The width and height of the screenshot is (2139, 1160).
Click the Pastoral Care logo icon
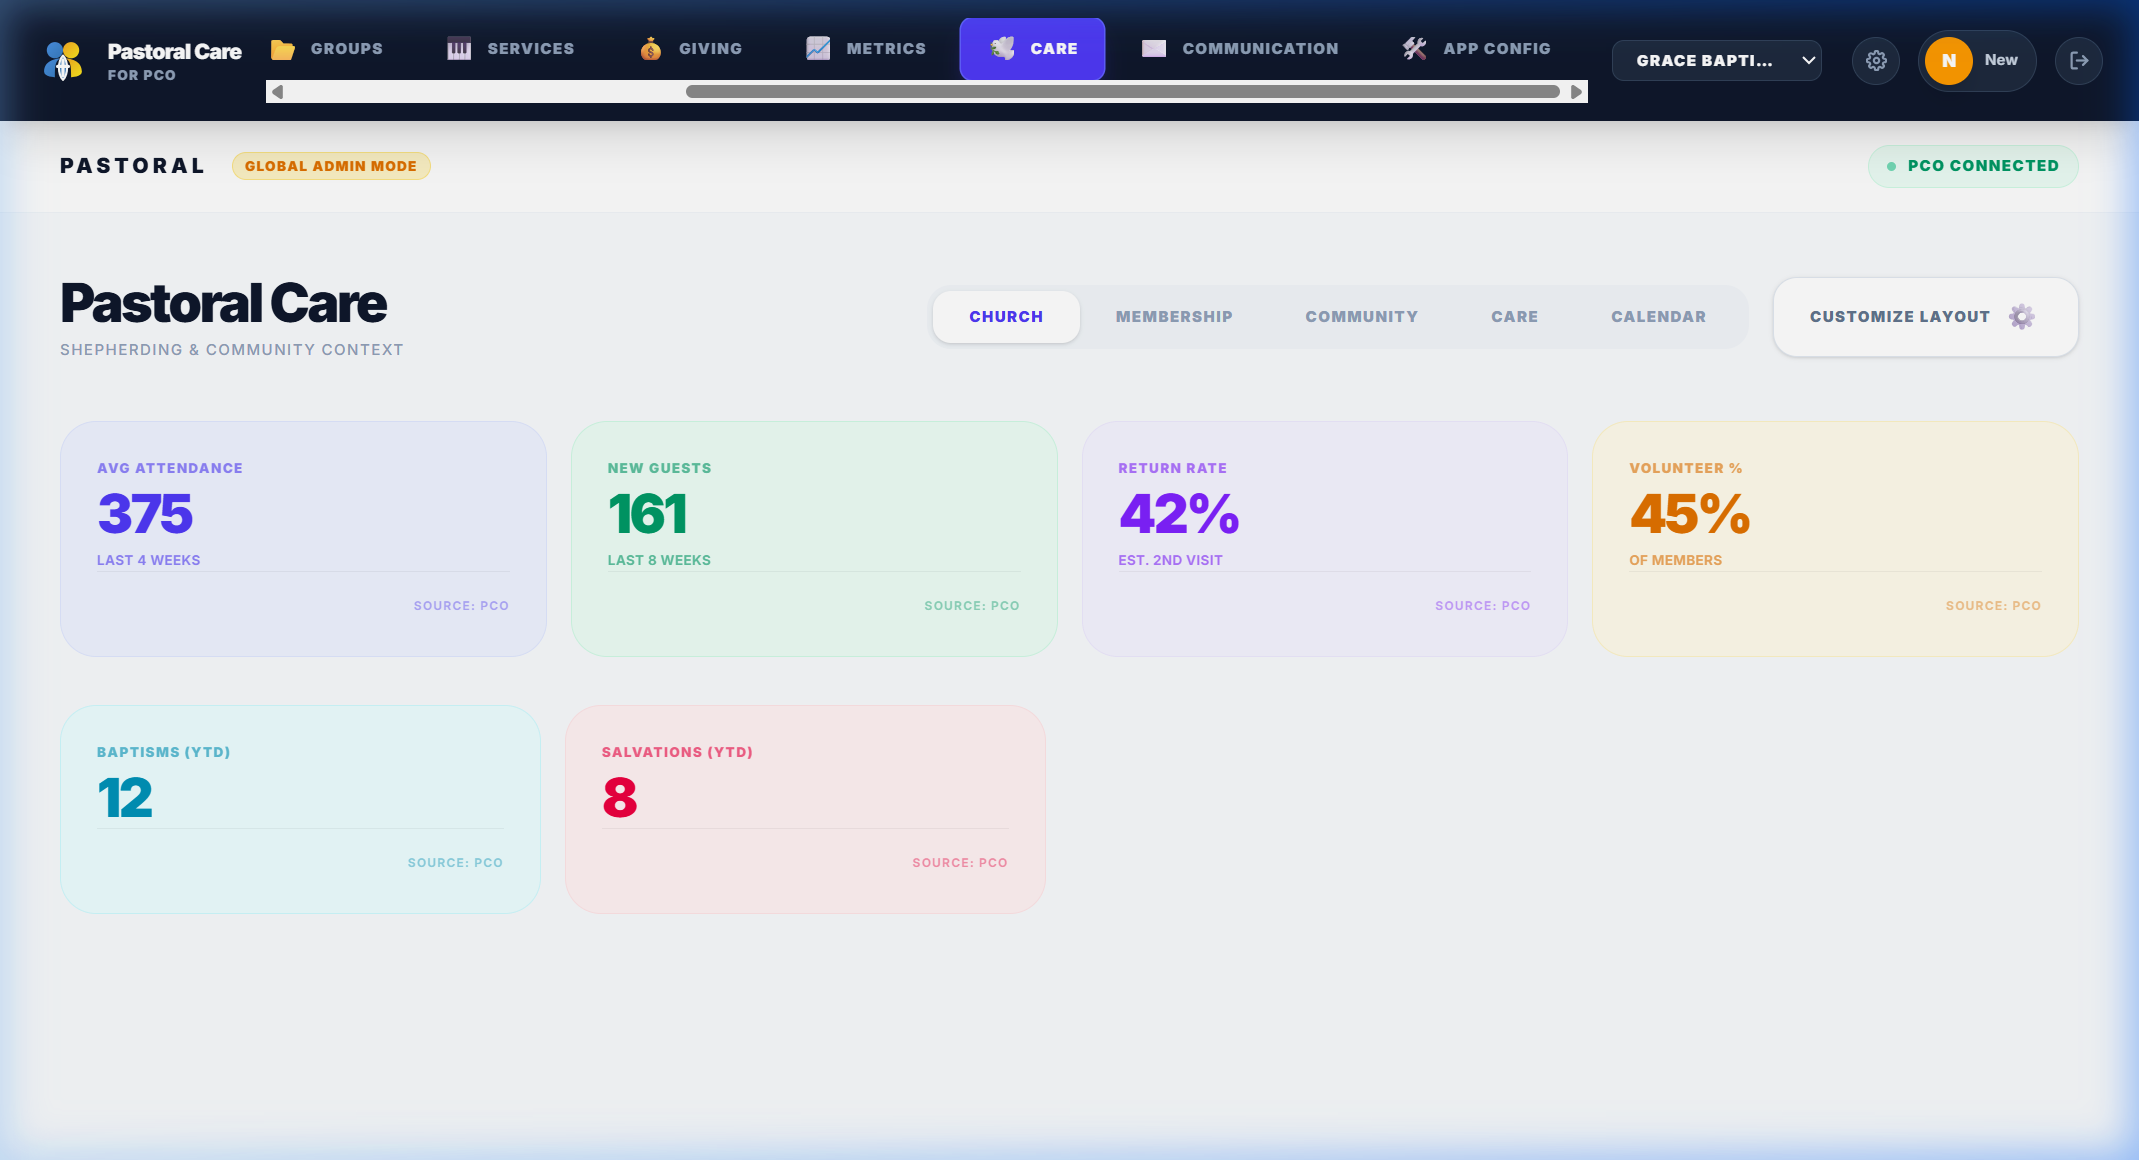(x=64, y=61)
